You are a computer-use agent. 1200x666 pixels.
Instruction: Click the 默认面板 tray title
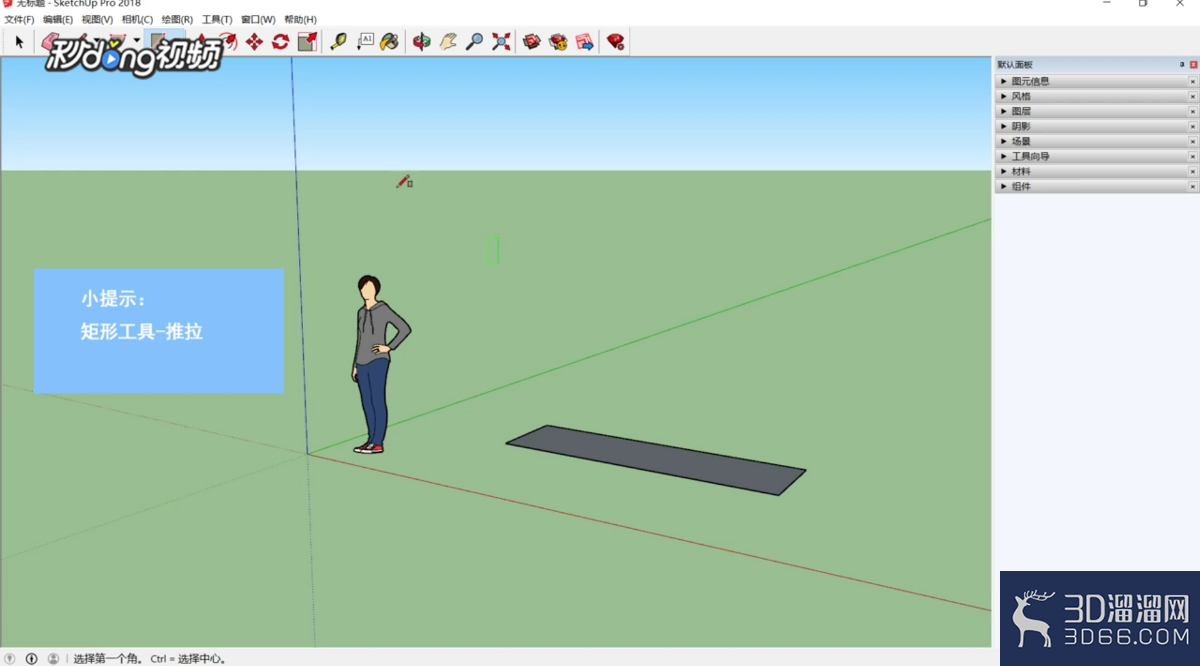click(1015, 65)
